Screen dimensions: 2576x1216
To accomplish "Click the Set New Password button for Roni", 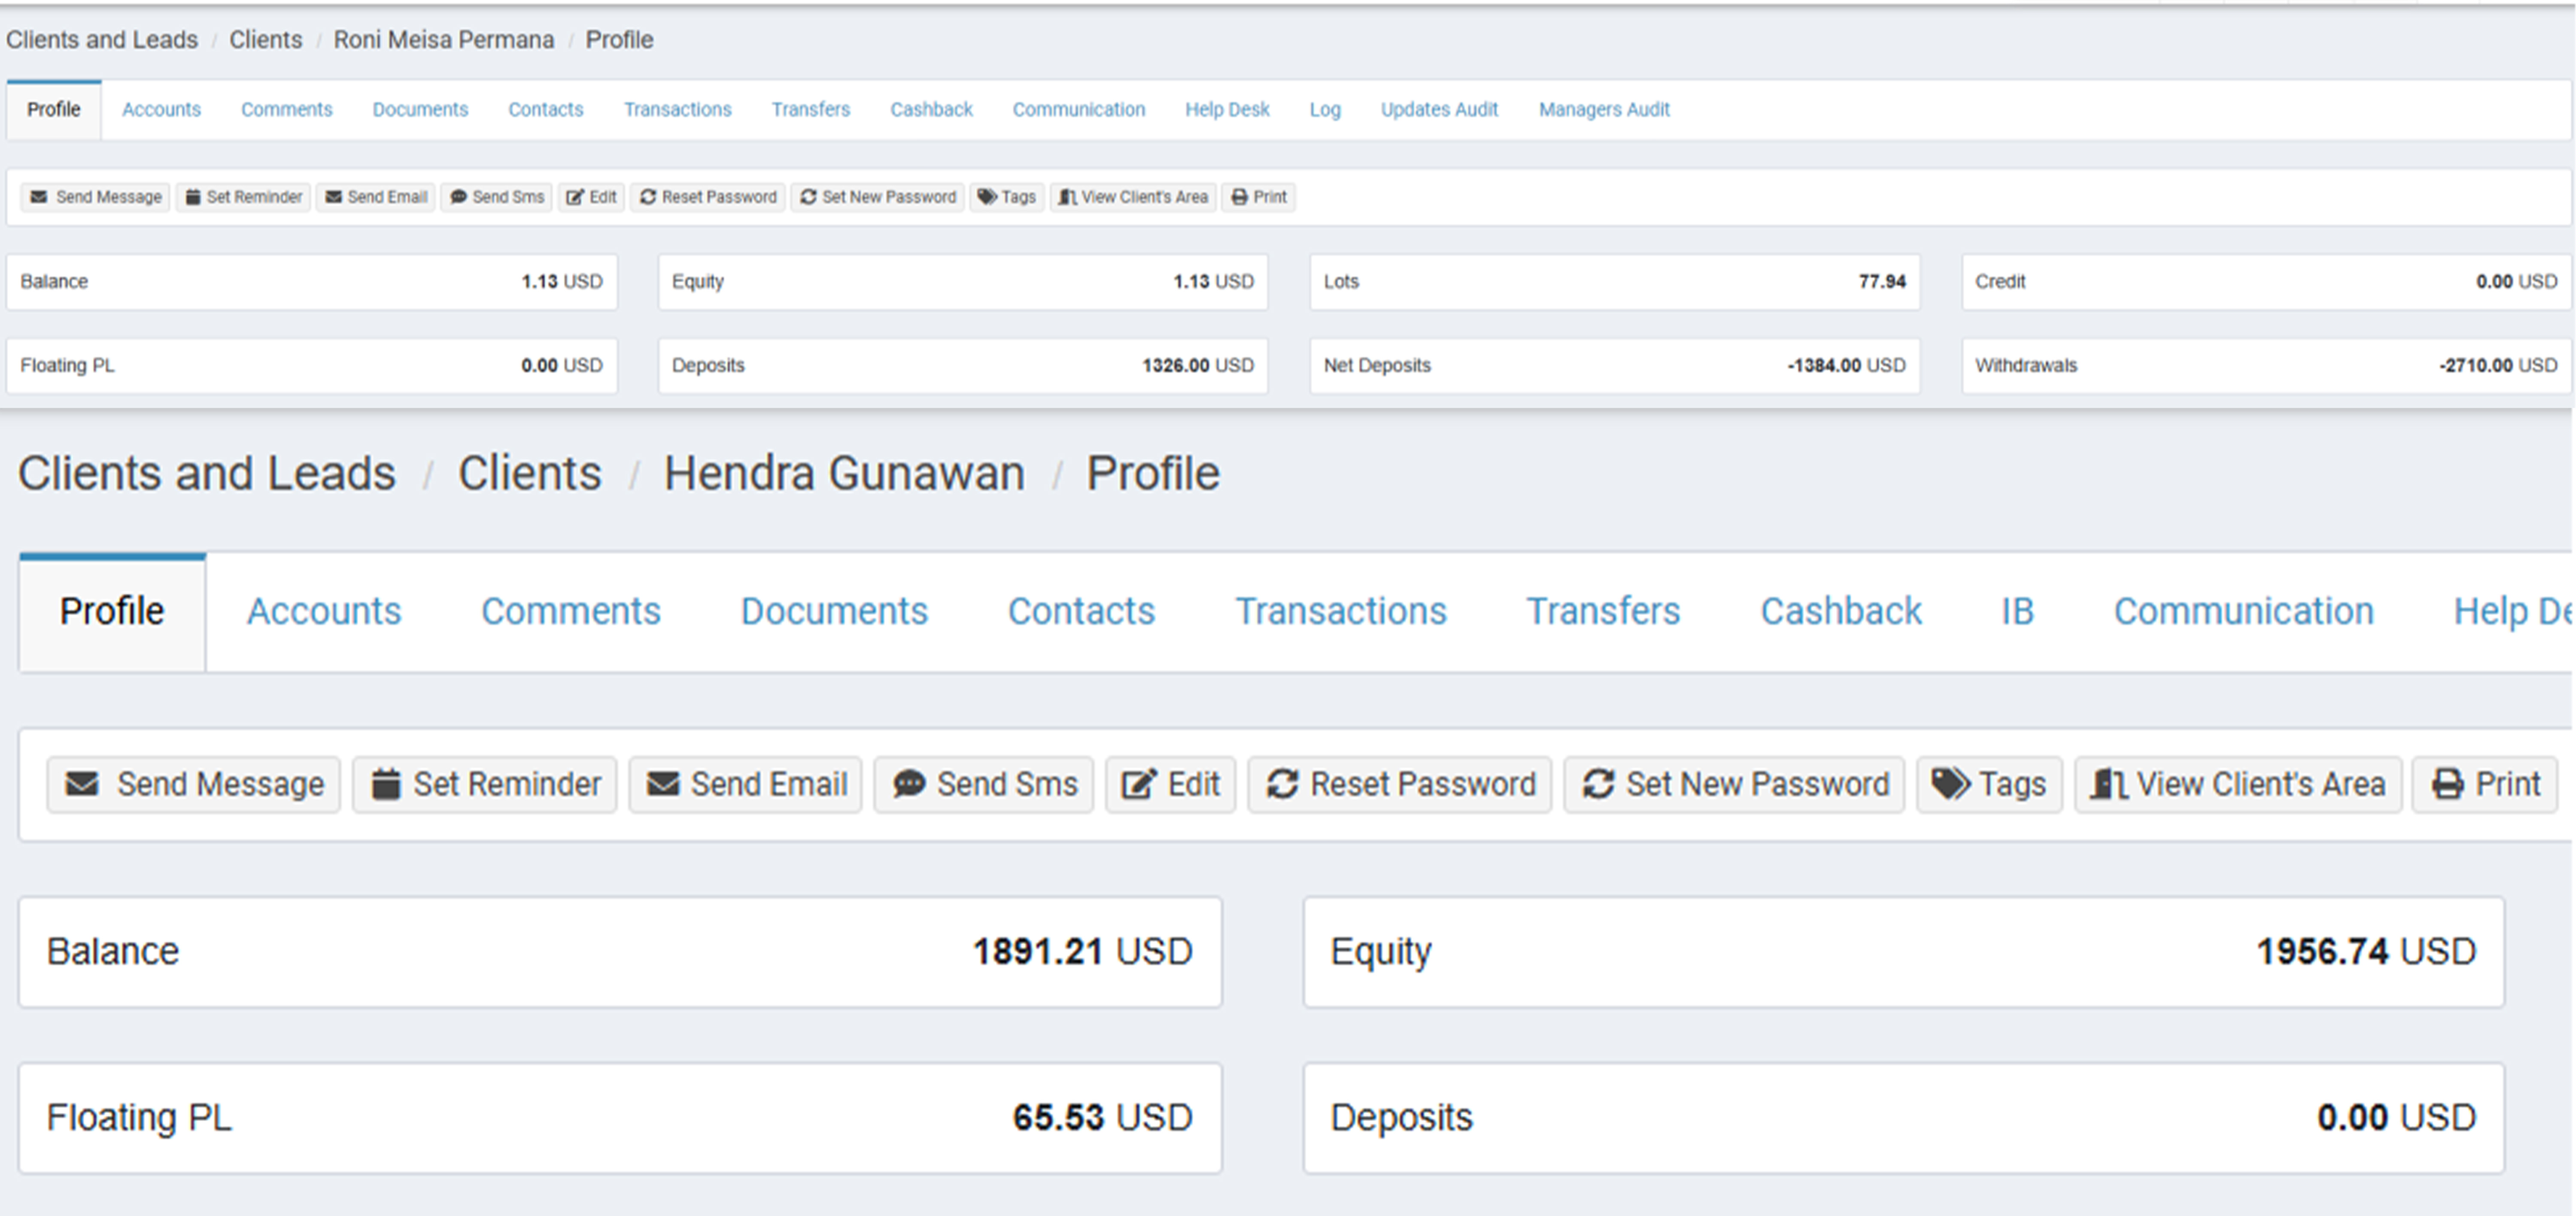I will [x=877, y=197].
